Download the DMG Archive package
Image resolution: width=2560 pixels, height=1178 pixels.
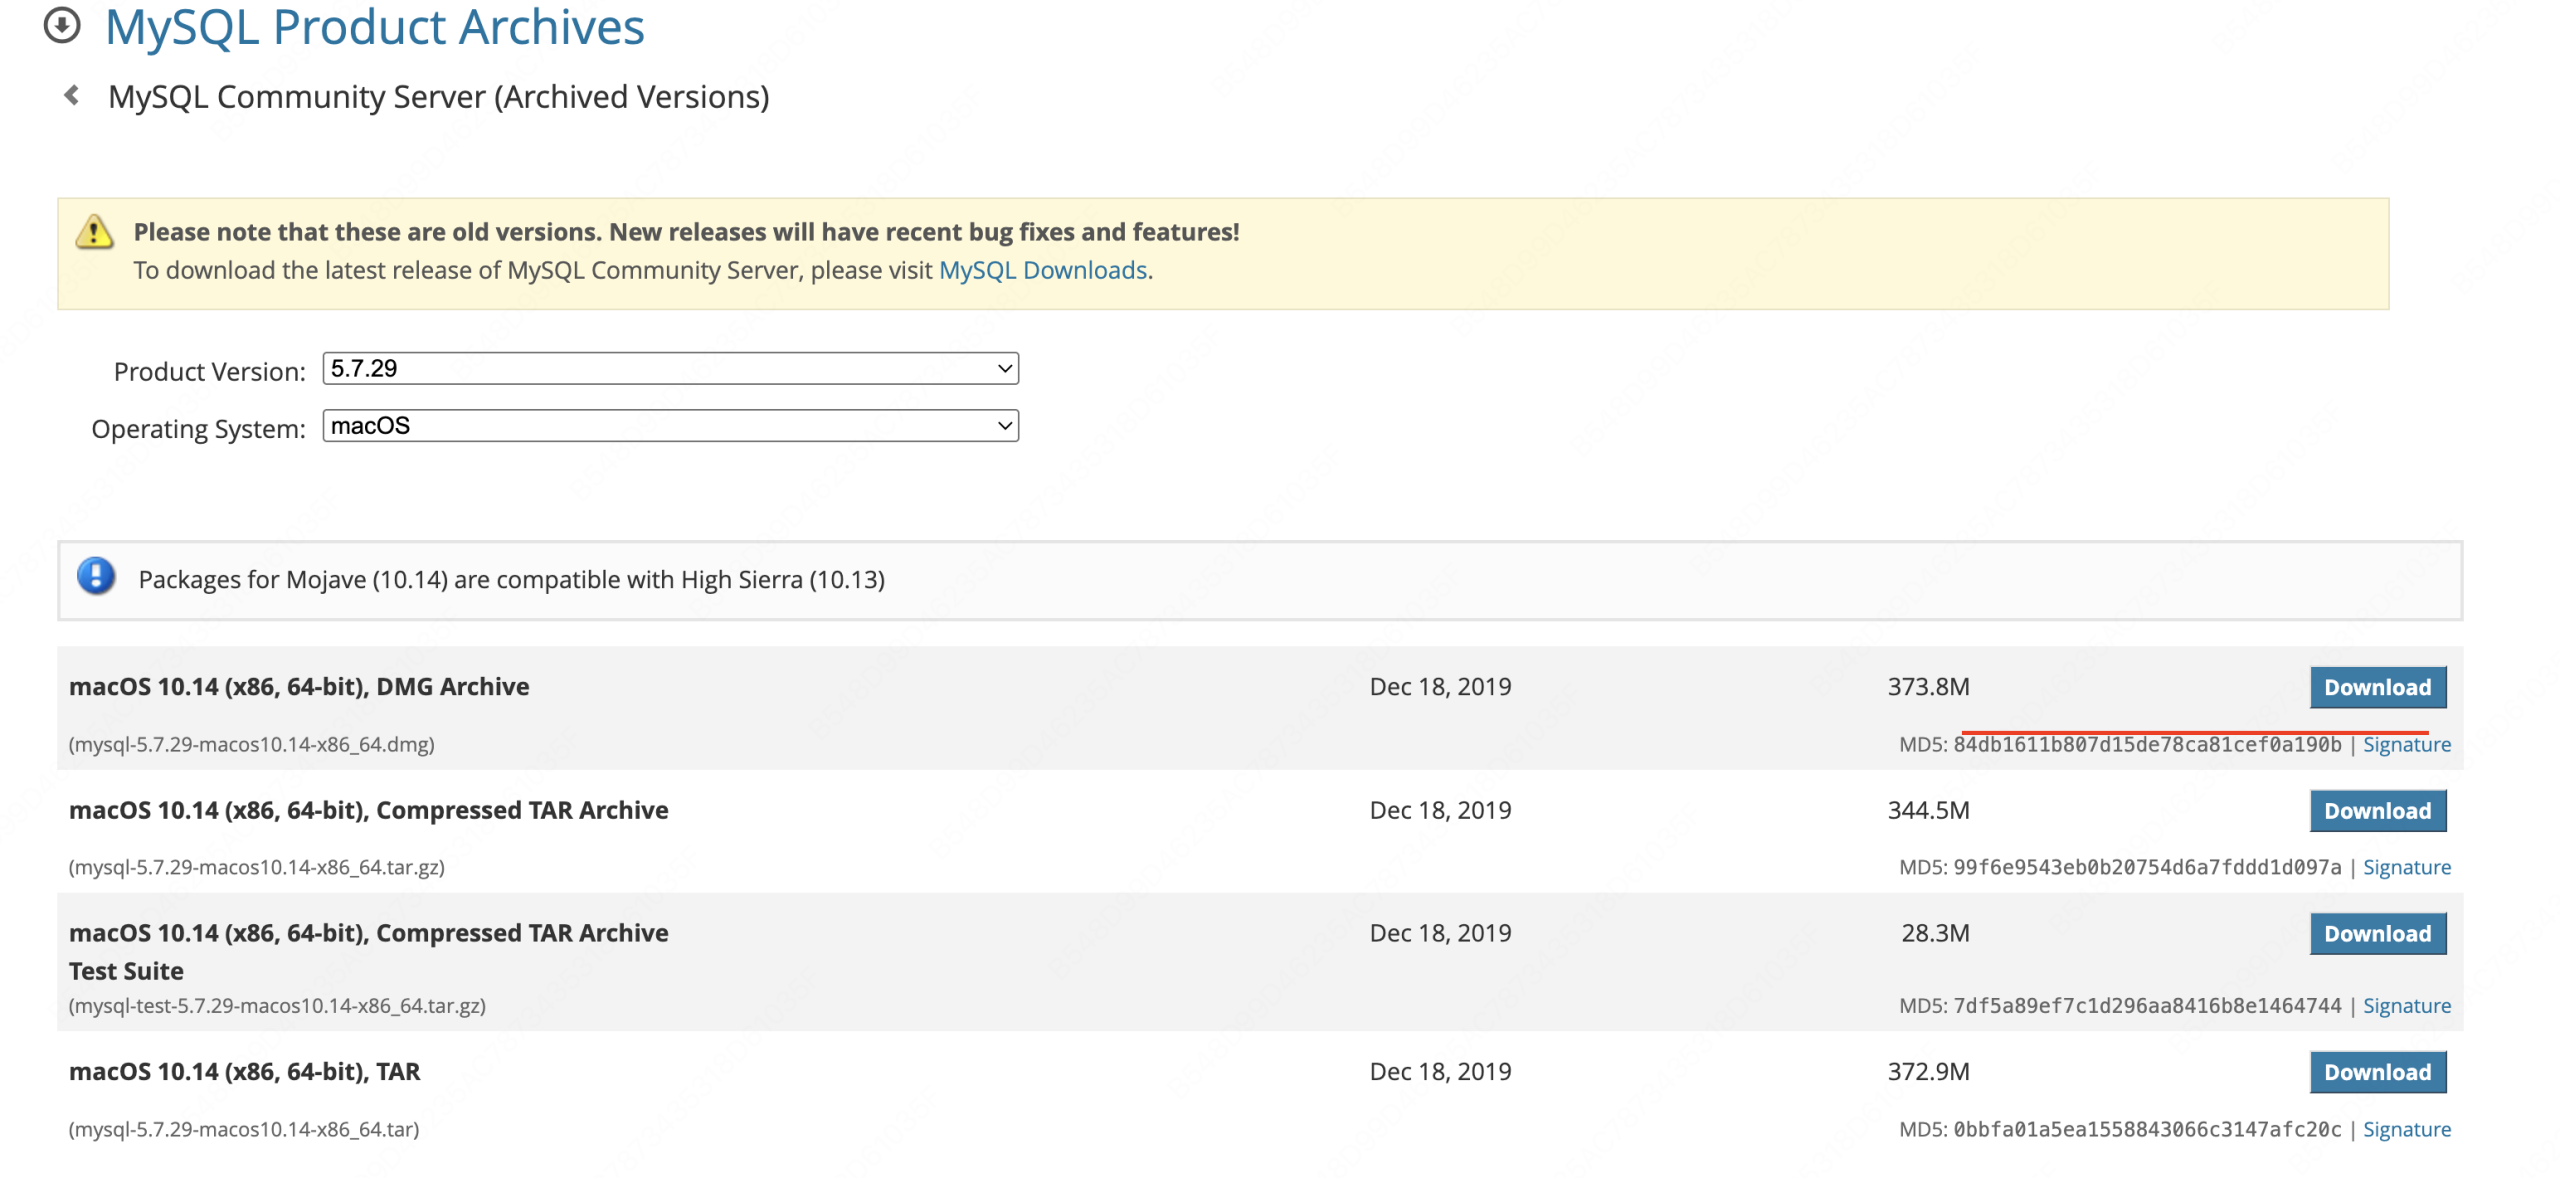[2377, 687]
